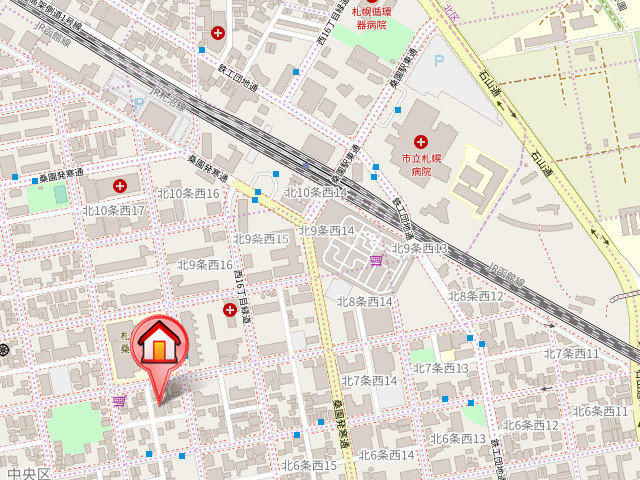The image size is (640, 480).
Task: Click hospital icon above 北10条西17 label
Action: (121, 185)
